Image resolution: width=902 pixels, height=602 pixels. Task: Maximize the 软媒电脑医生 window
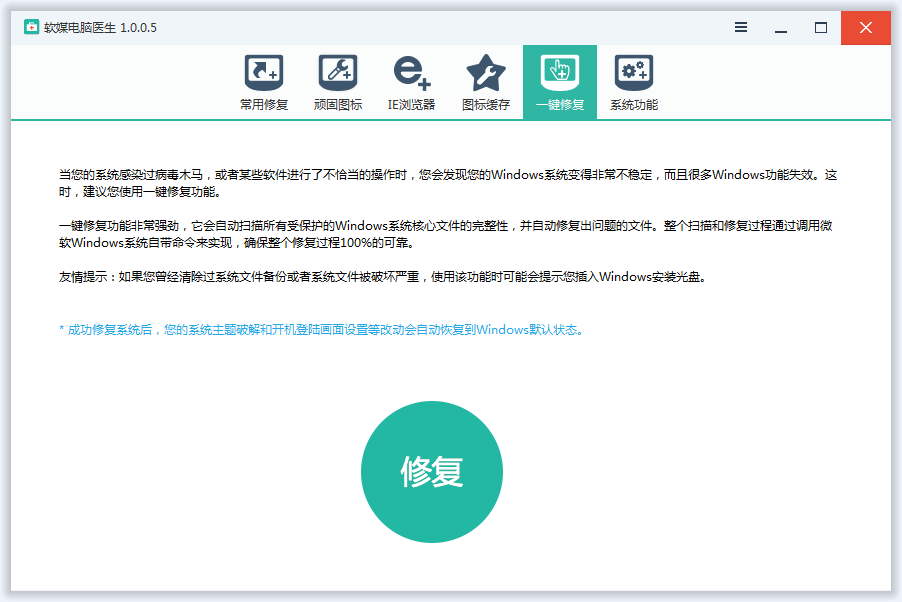click(821, 28)
